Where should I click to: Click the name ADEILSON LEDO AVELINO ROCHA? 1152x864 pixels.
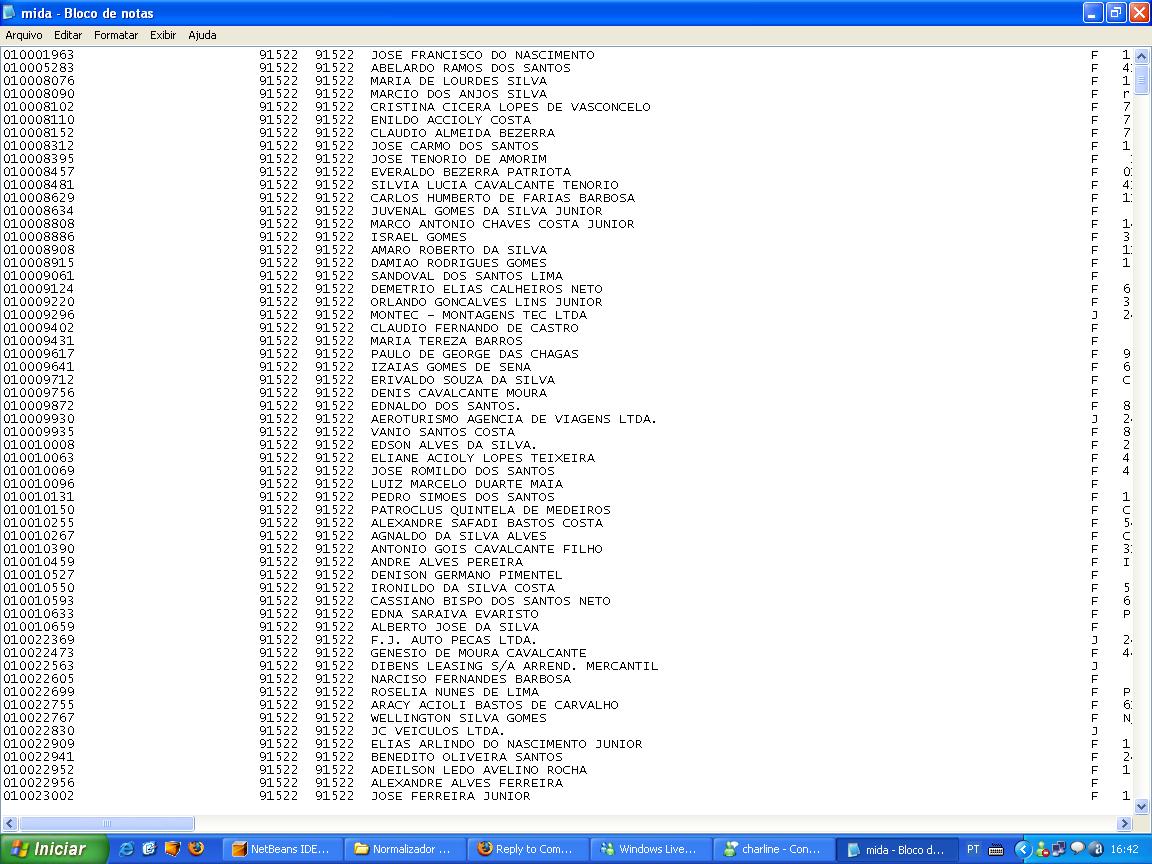click(x=478, y=770)
